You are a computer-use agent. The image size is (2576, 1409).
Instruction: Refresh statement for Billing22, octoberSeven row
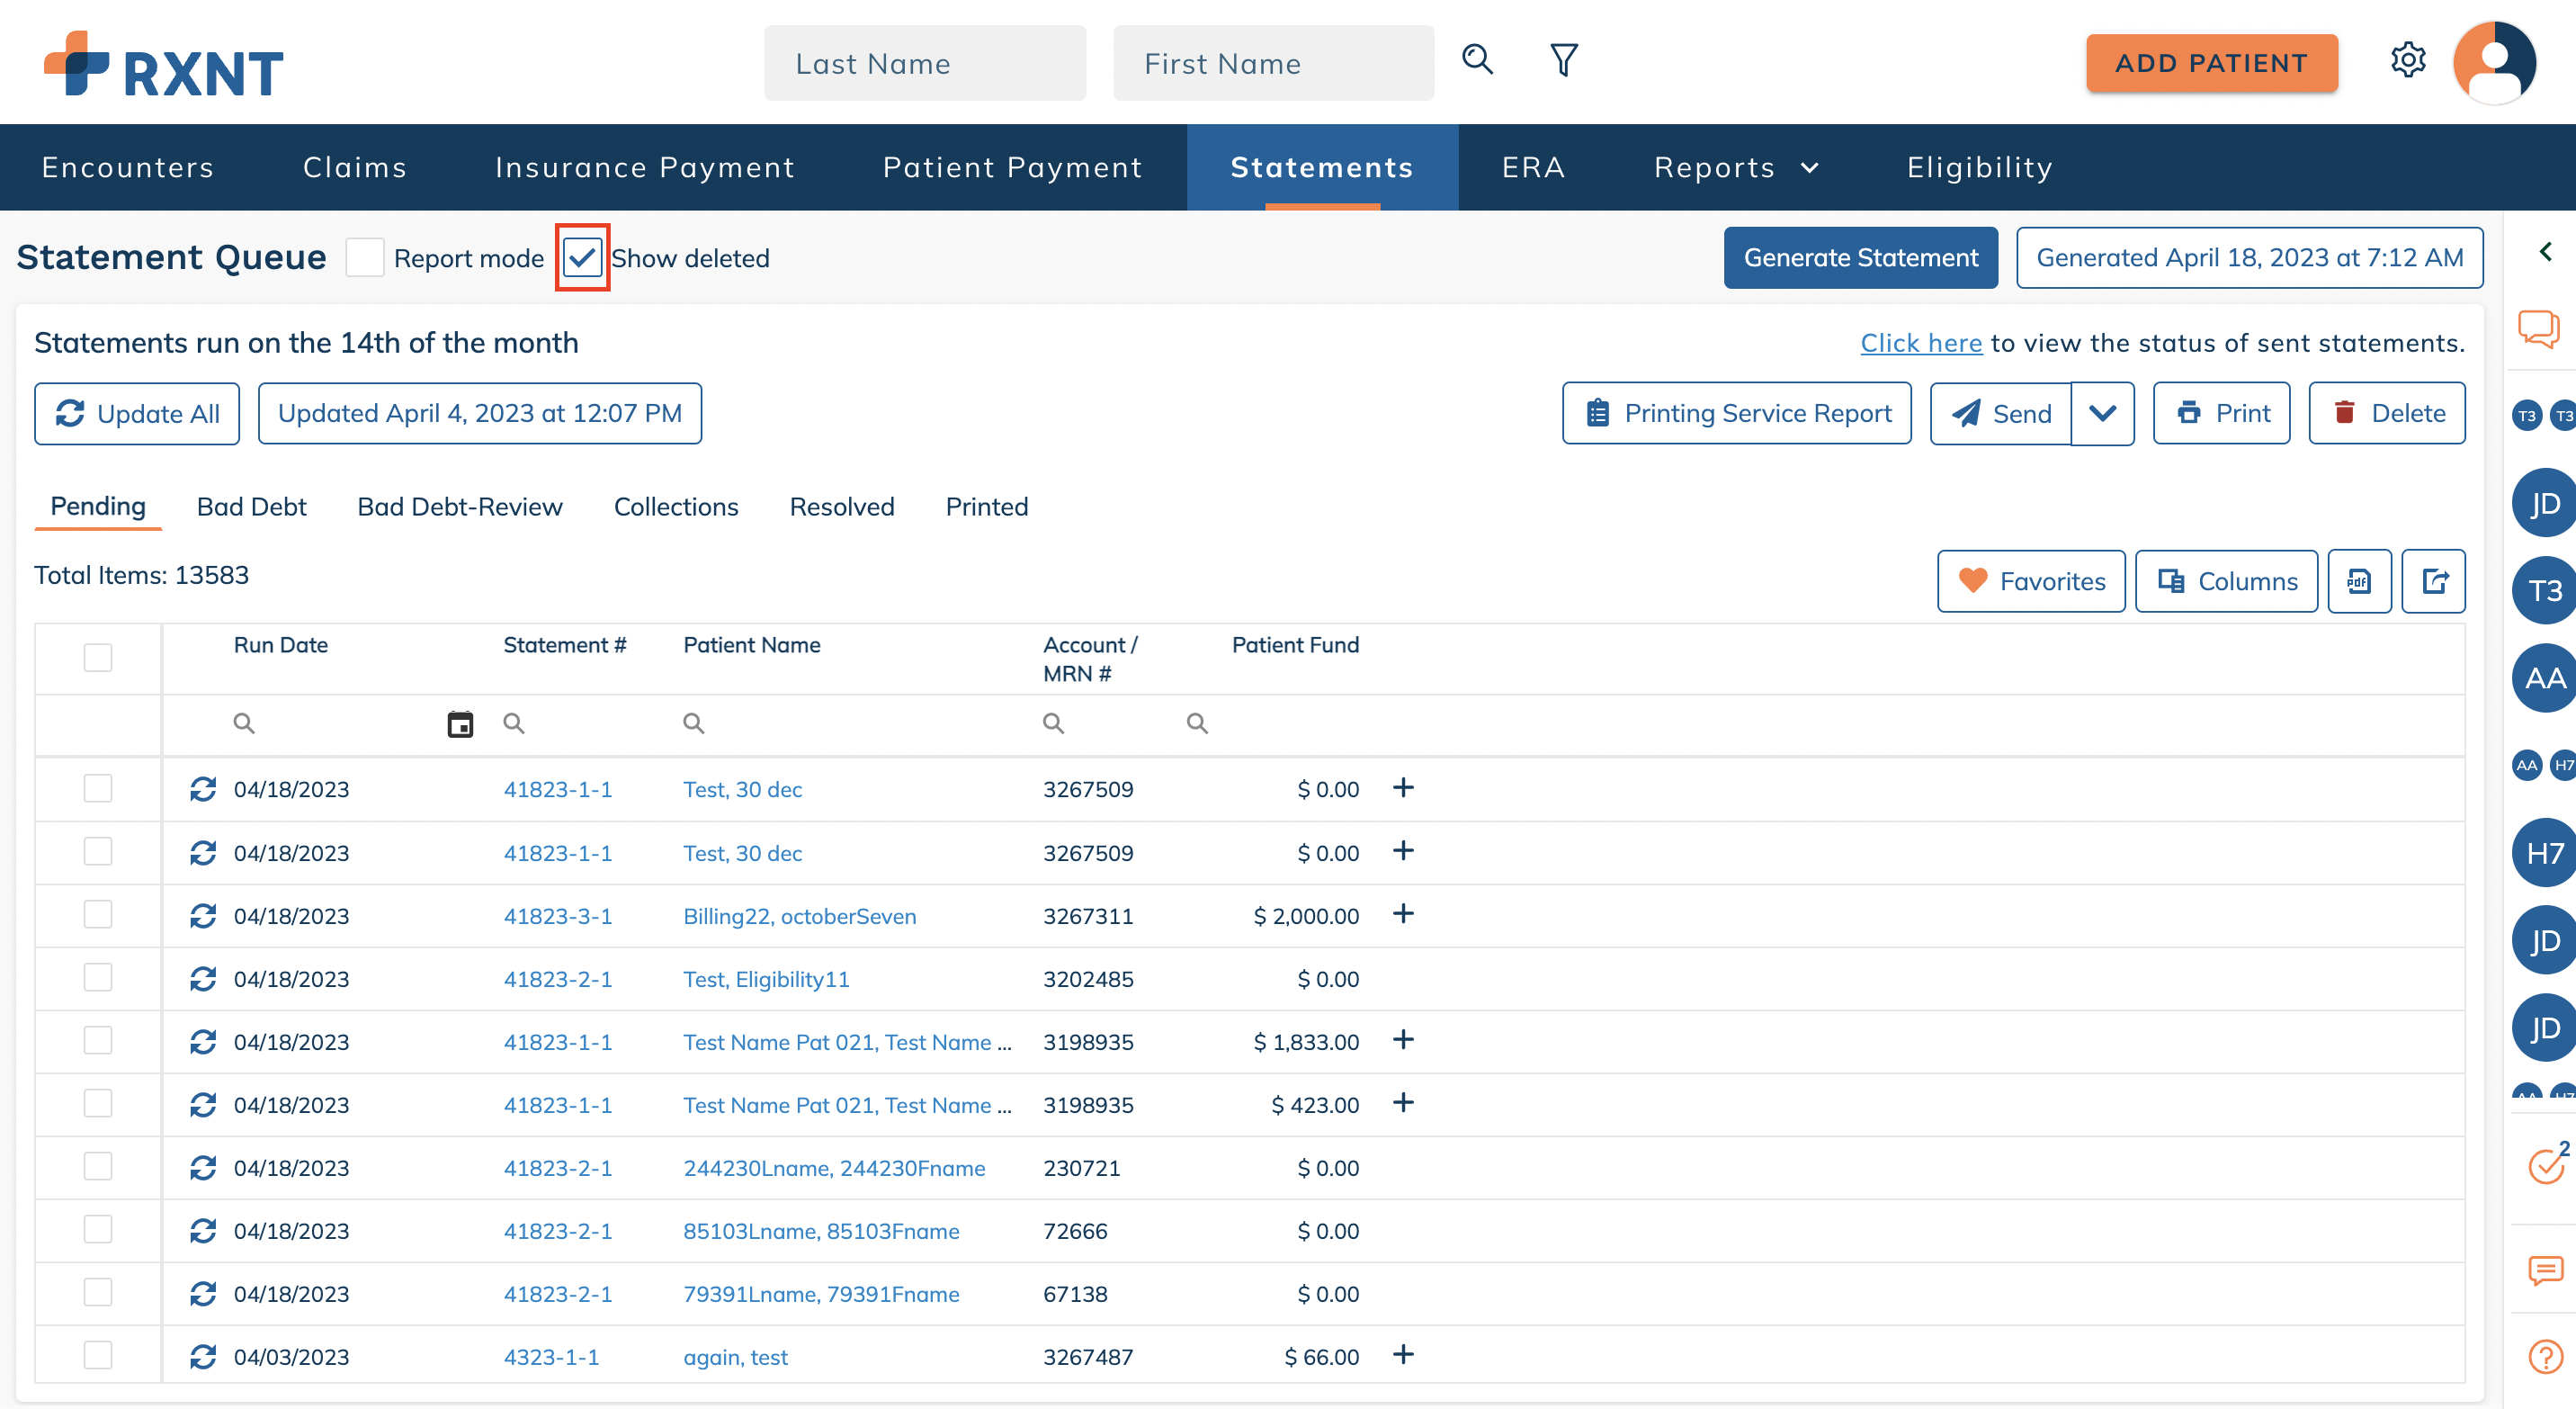coord(203,916)
